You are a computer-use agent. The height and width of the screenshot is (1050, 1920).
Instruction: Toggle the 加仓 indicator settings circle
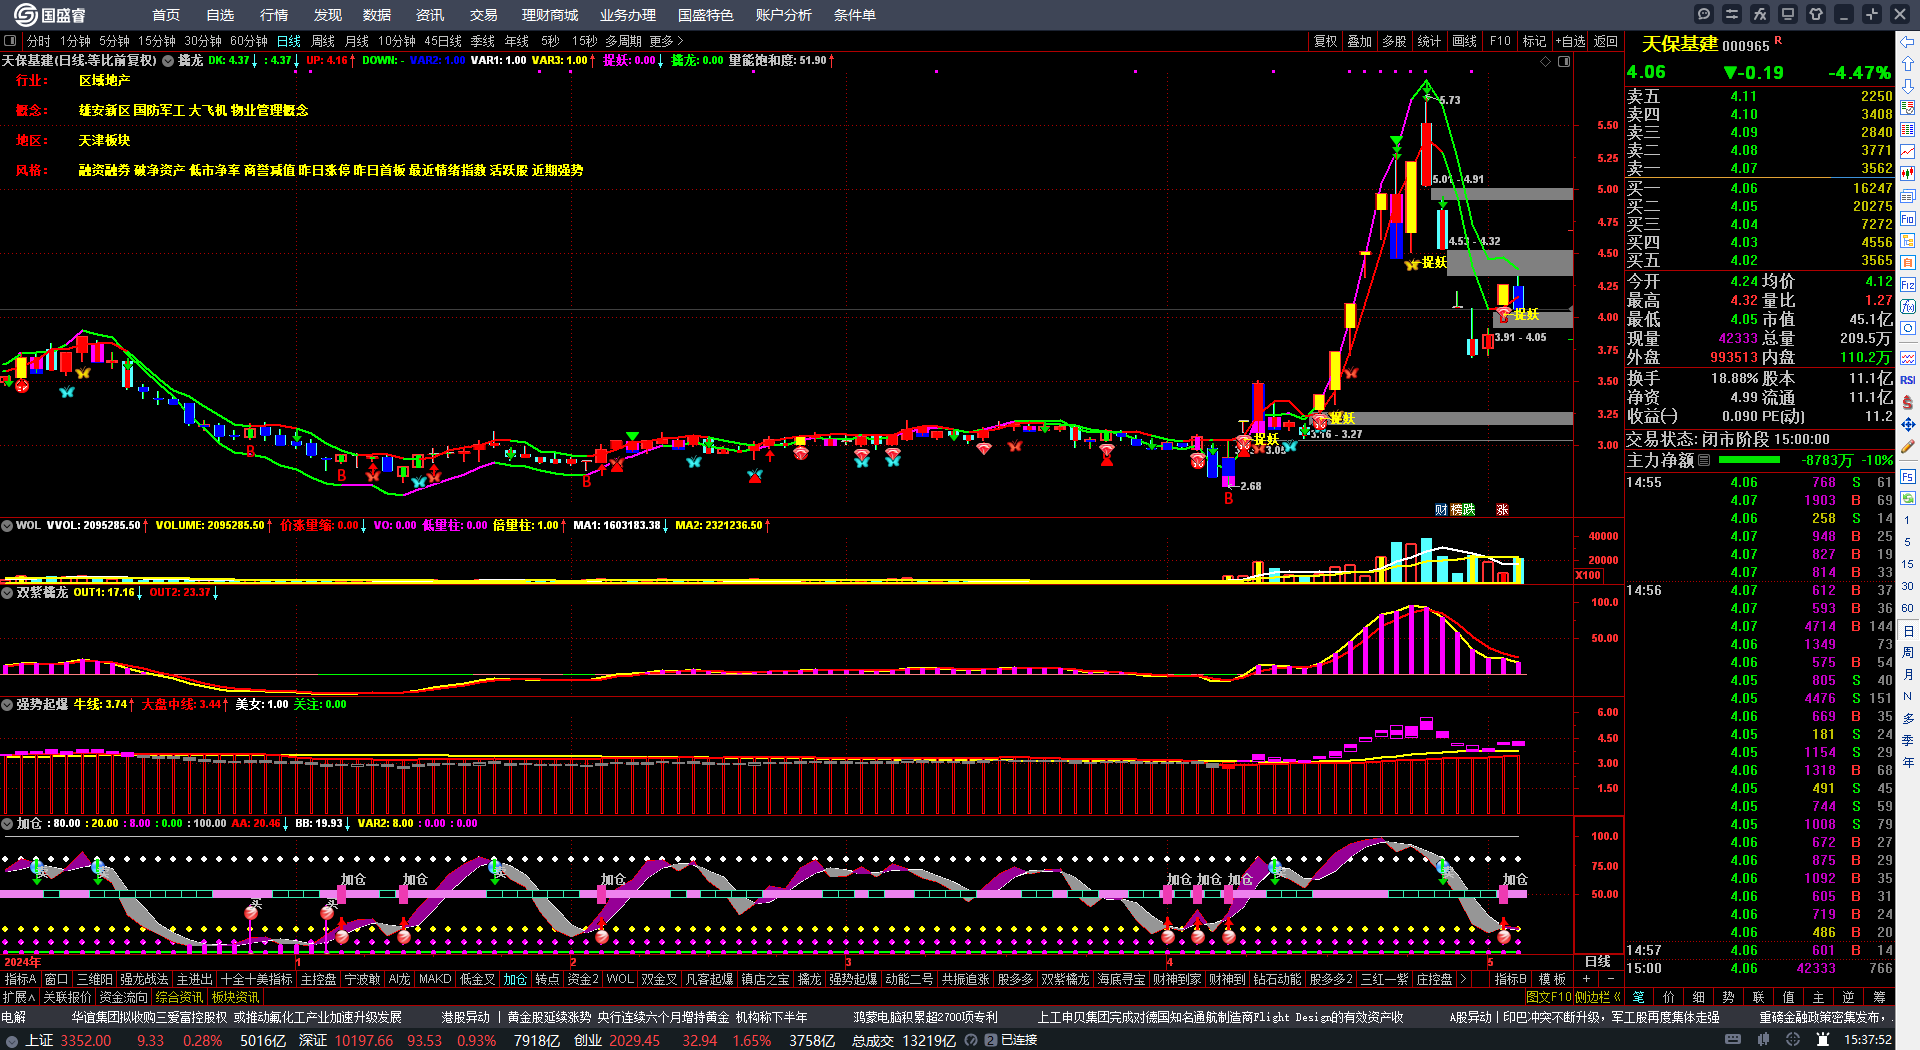(7, 823)
